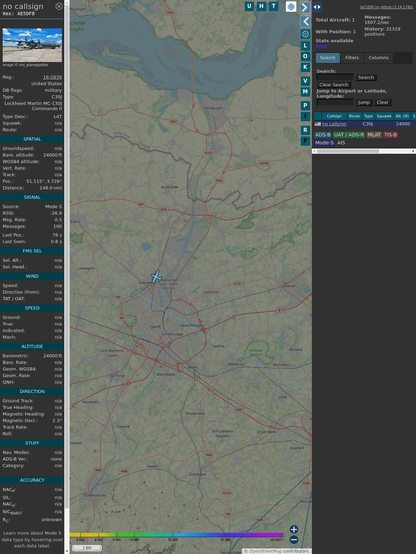The height and width of the screenshot is (554, 416).
Task: Zoom out with the minus icon
Action: (x=294, y=540)
